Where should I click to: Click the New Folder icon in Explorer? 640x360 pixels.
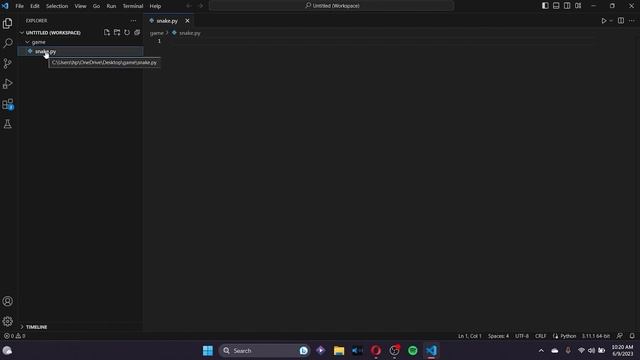tap(117, 32)
